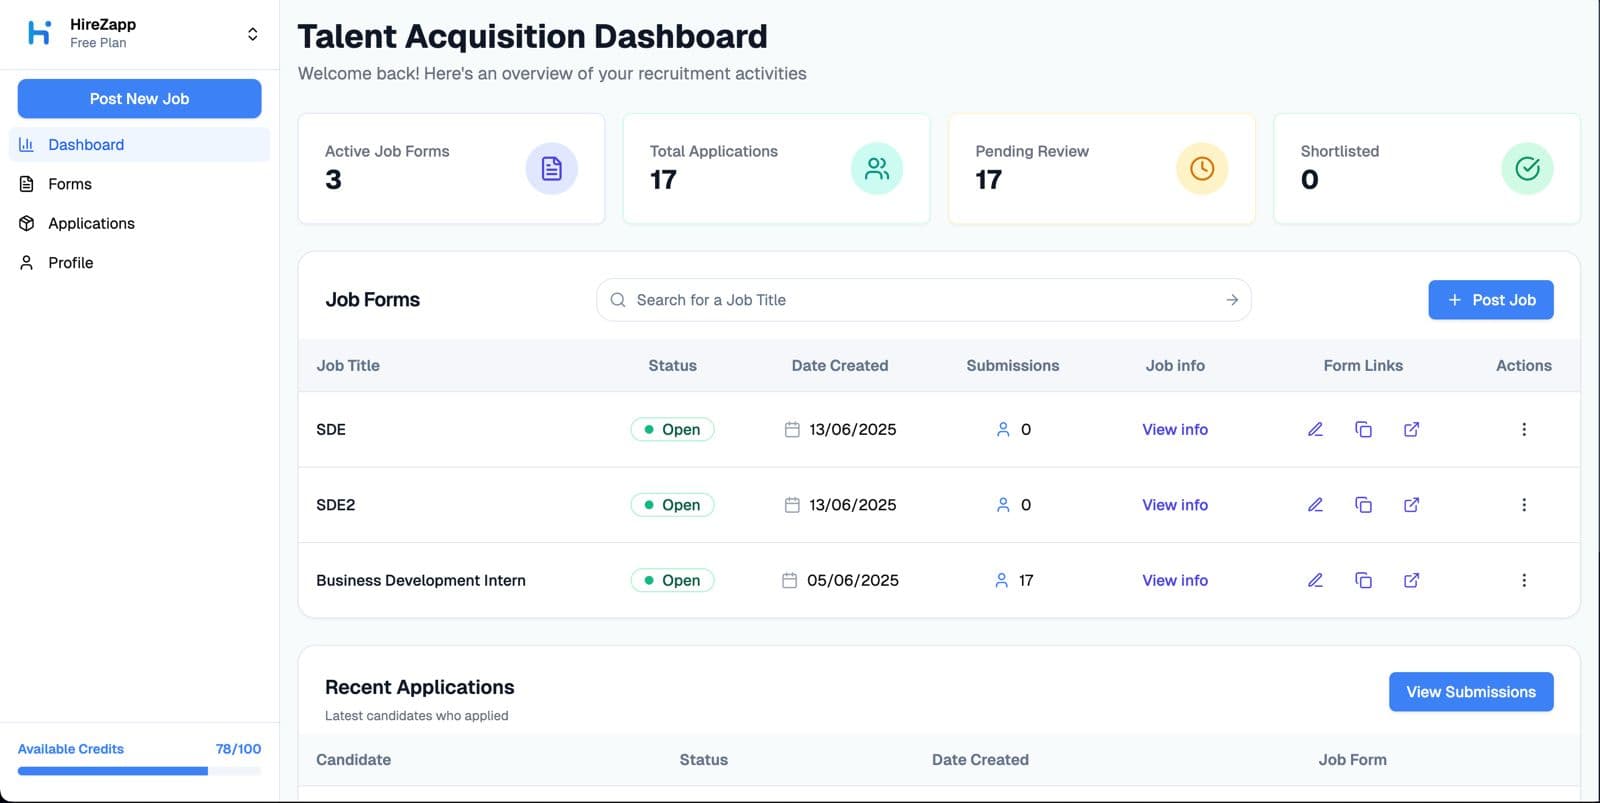The height and width of the screenshot is (803, 1600).
Task: Click View info for Business Development Intern
Action: tap(1175, 580)
